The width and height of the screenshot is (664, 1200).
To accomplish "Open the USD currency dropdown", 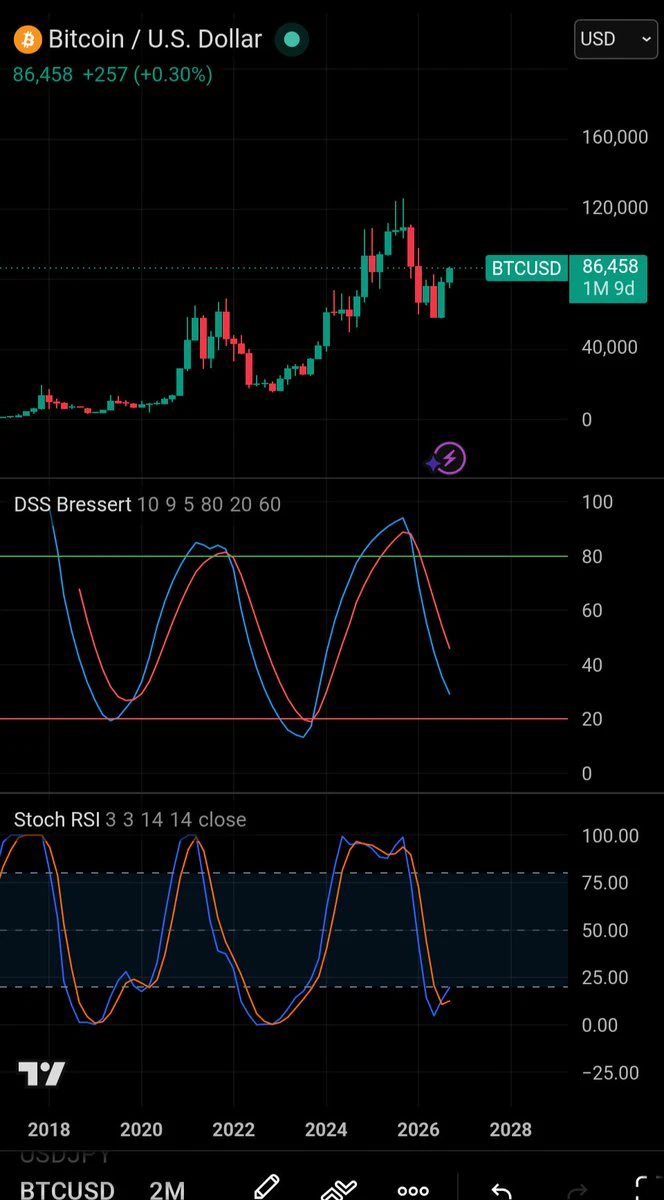I will coord(615,40).
